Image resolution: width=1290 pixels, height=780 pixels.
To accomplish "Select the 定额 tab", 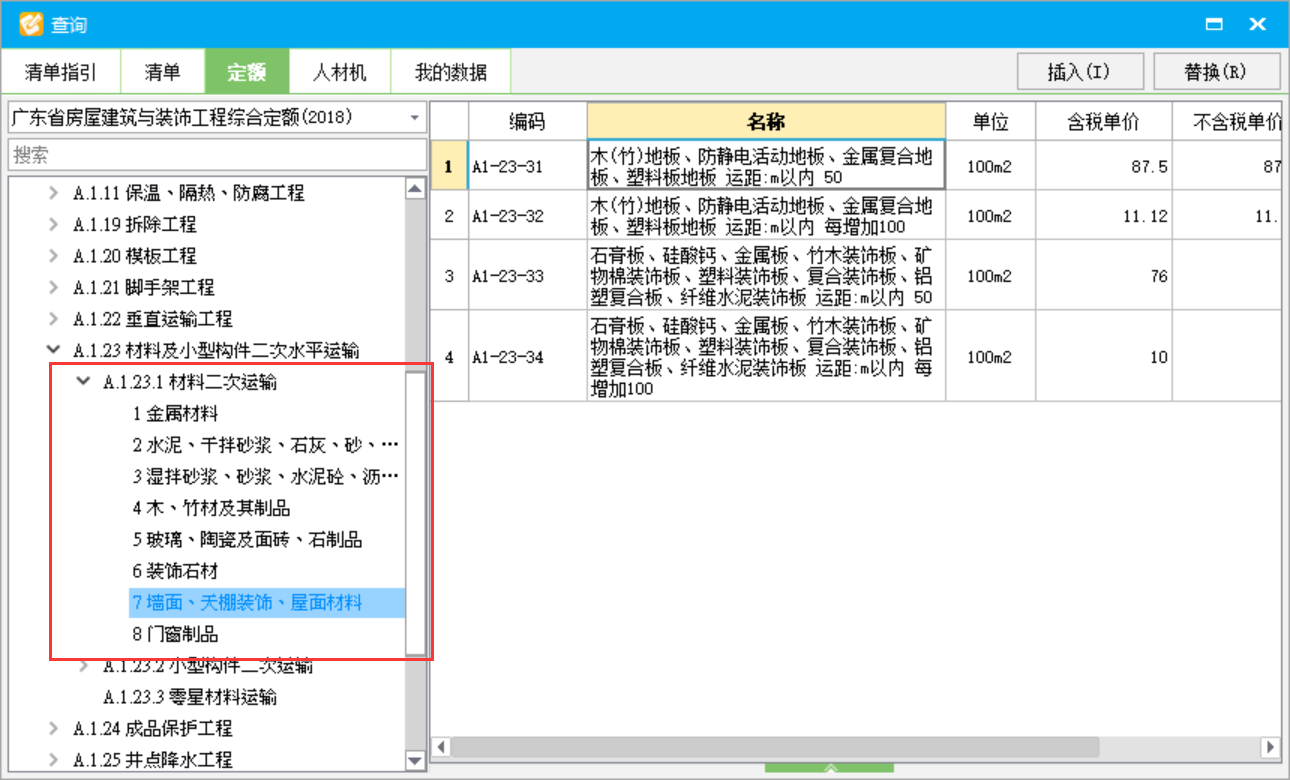I will point(247,72).
